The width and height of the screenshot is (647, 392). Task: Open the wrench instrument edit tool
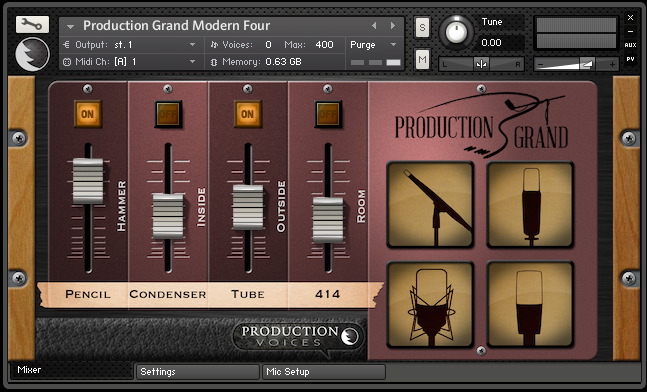pos(32,25)
